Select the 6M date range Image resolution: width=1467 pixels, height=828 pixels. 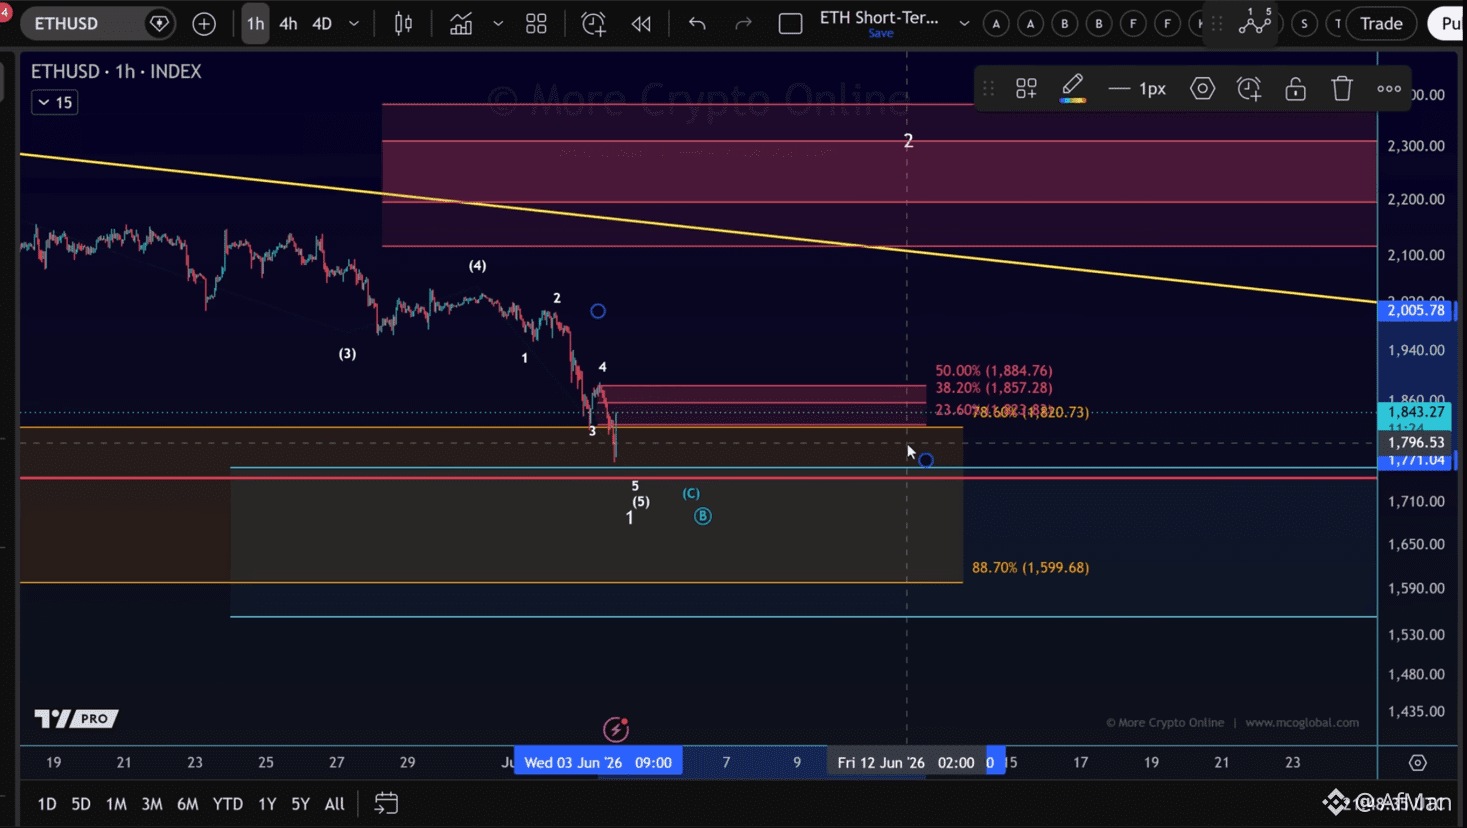coord(187,803)
